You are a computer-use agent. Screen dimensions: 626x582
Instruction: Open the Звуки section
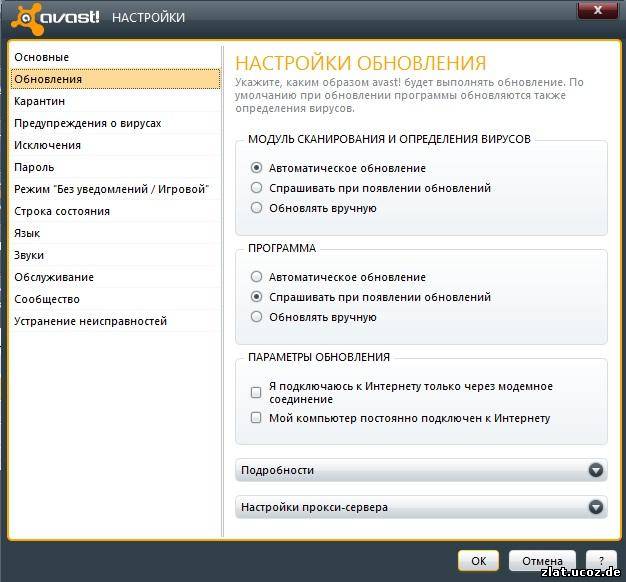(116, 255)
